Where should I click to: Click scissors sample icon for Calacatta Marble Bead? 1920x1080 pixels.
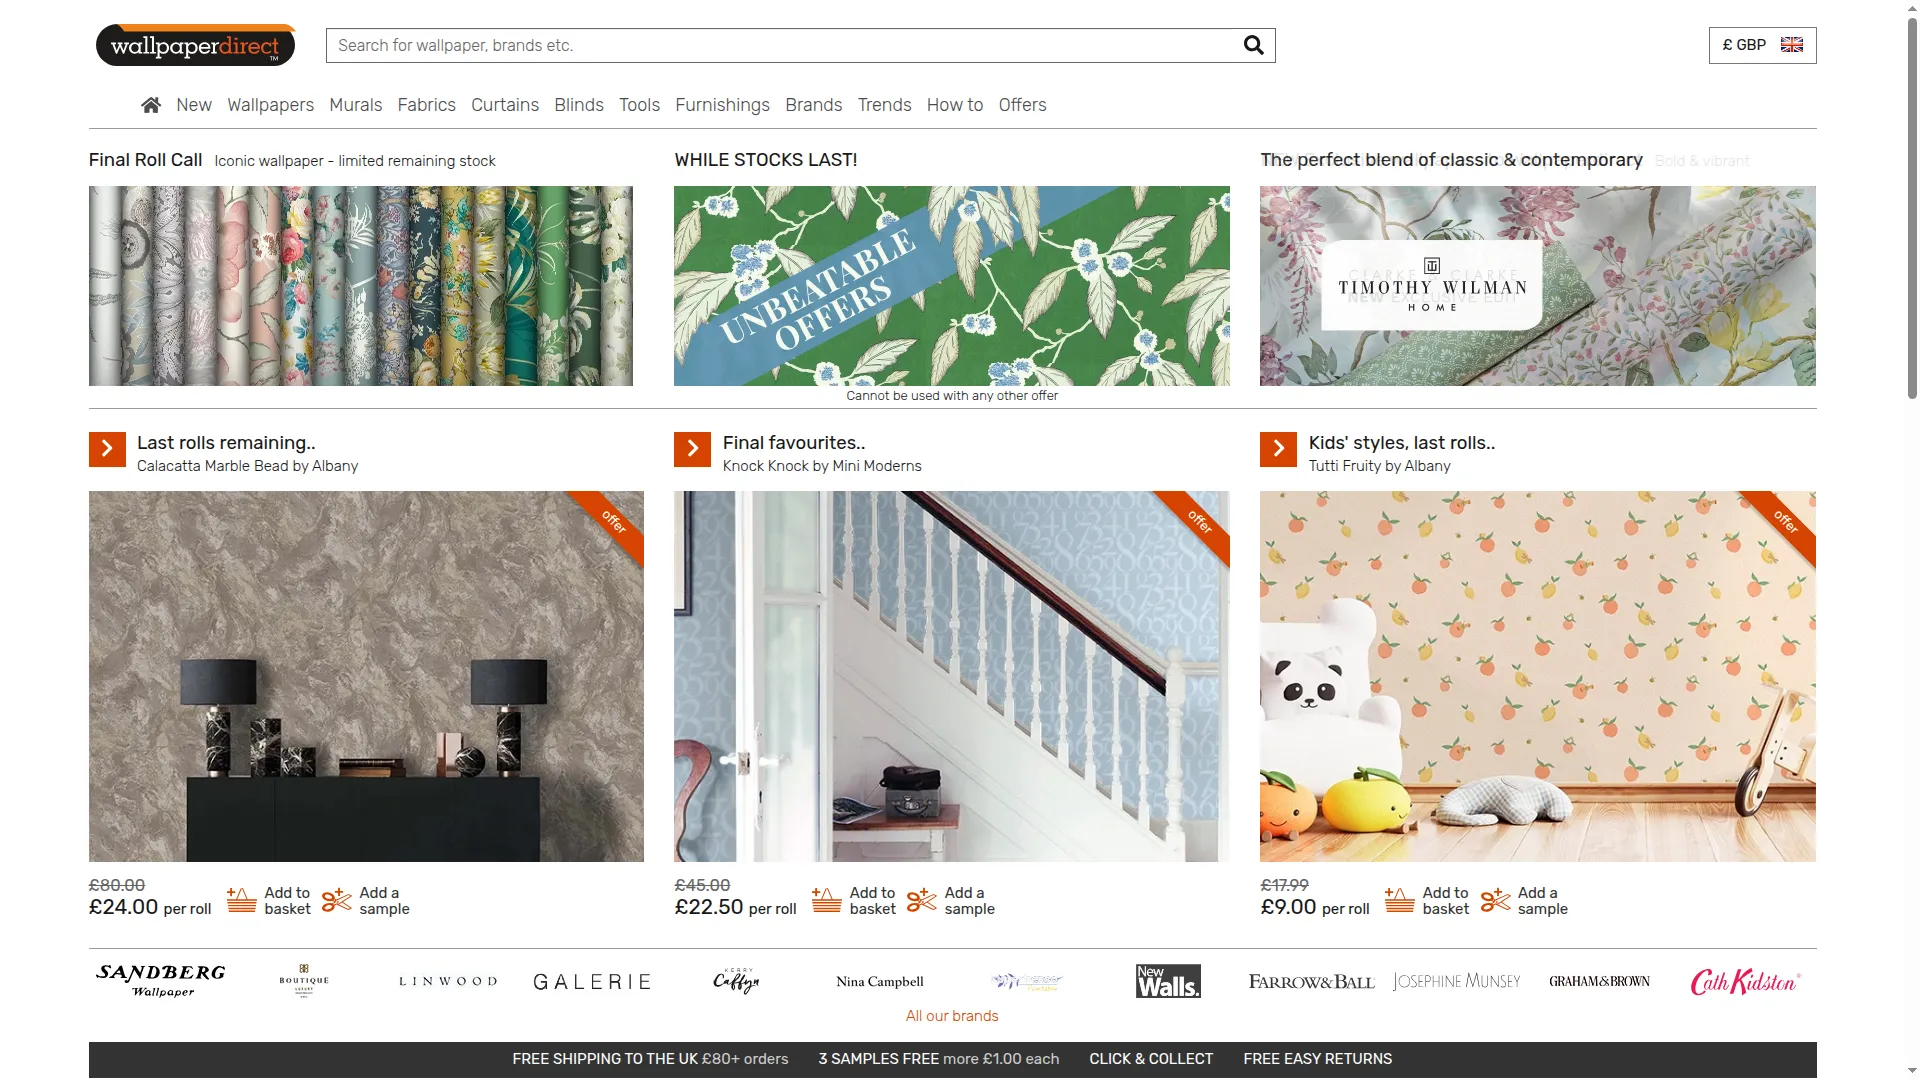coord(336,900)
